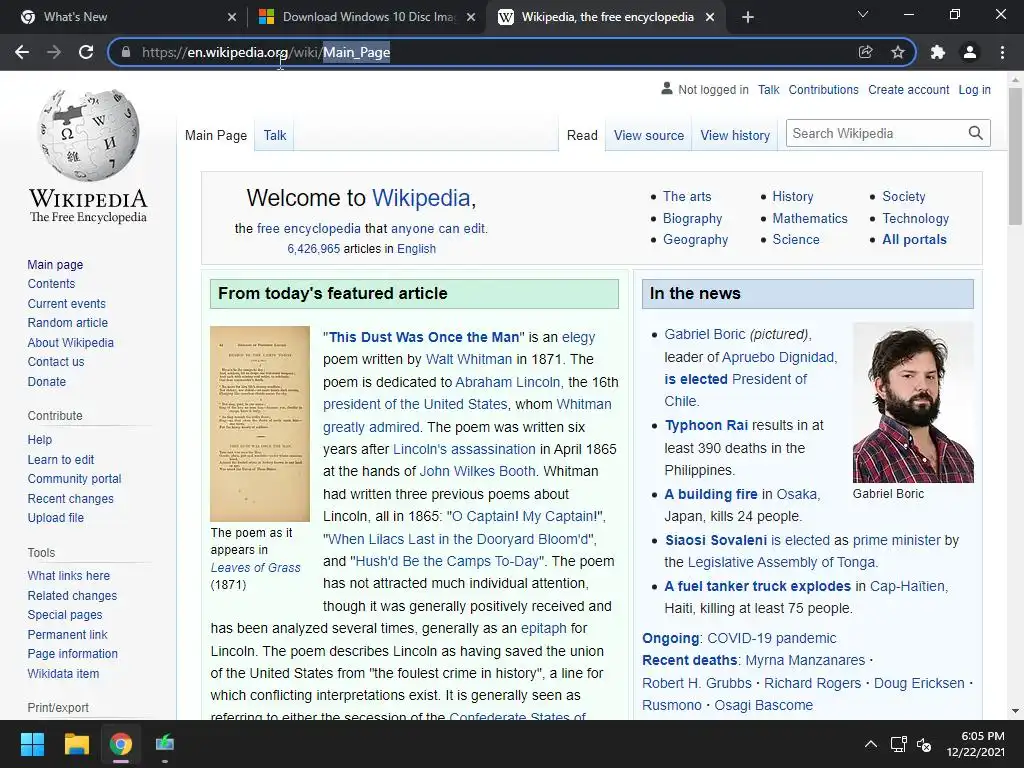Screen dimensions: 1024x768
Task: Open the View history tab
Action: [735, 135]
